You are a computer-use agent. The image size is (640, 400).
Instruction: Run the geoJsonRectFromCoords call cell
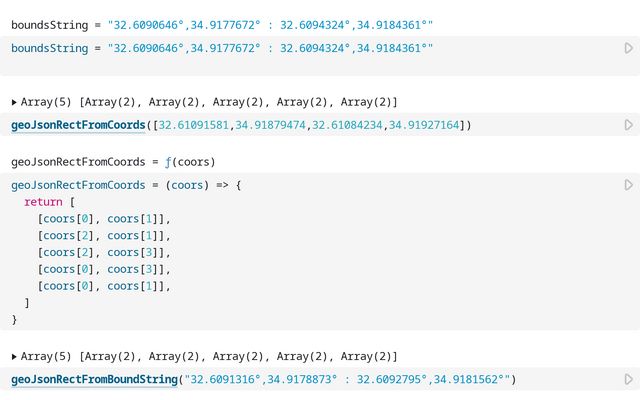tap(628, 125)
